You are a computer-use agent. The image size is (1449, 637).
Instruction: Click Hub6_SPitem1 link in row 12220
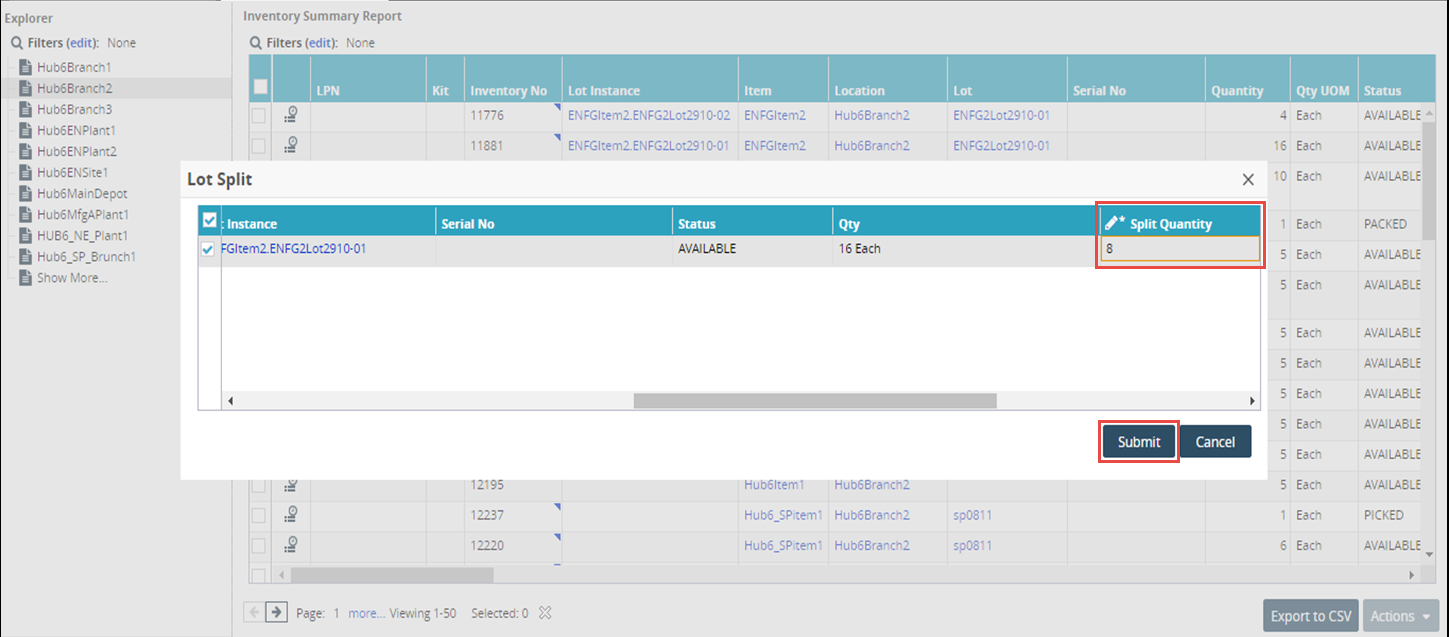(x=783, y=545)
